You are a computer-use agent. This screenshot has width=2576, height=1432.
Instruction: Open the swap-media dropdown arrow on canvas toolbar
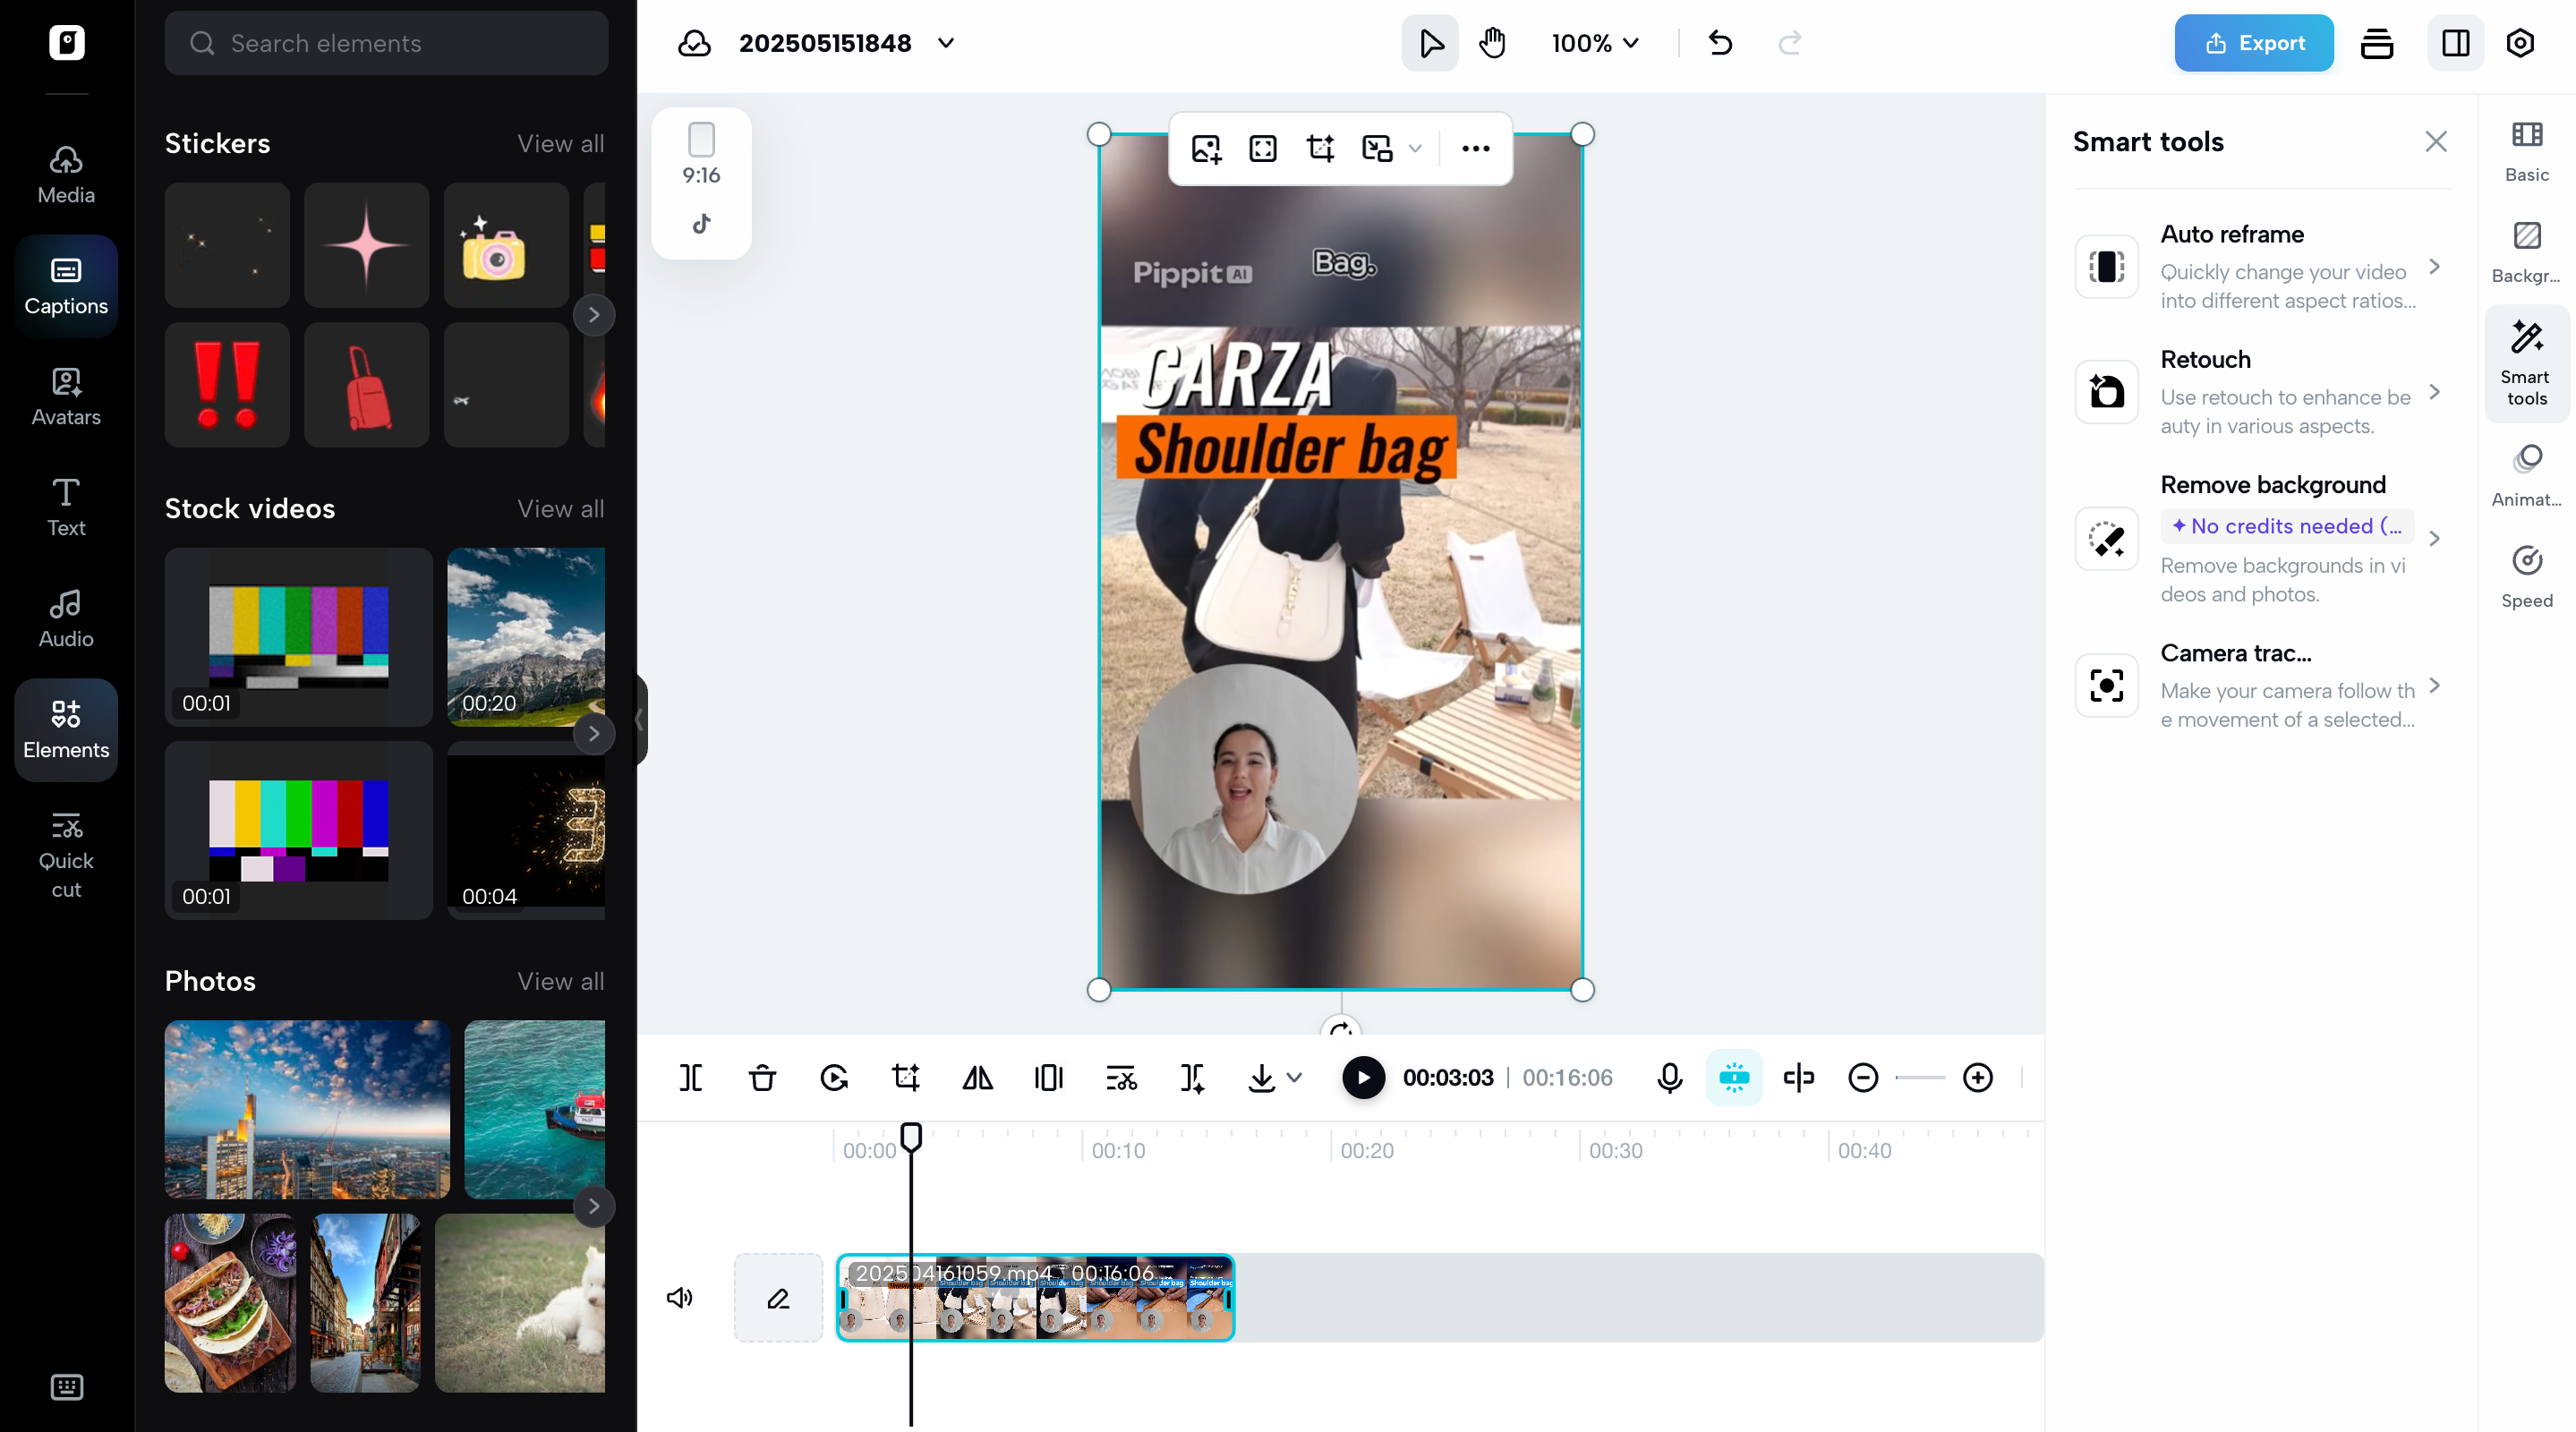1415,149
